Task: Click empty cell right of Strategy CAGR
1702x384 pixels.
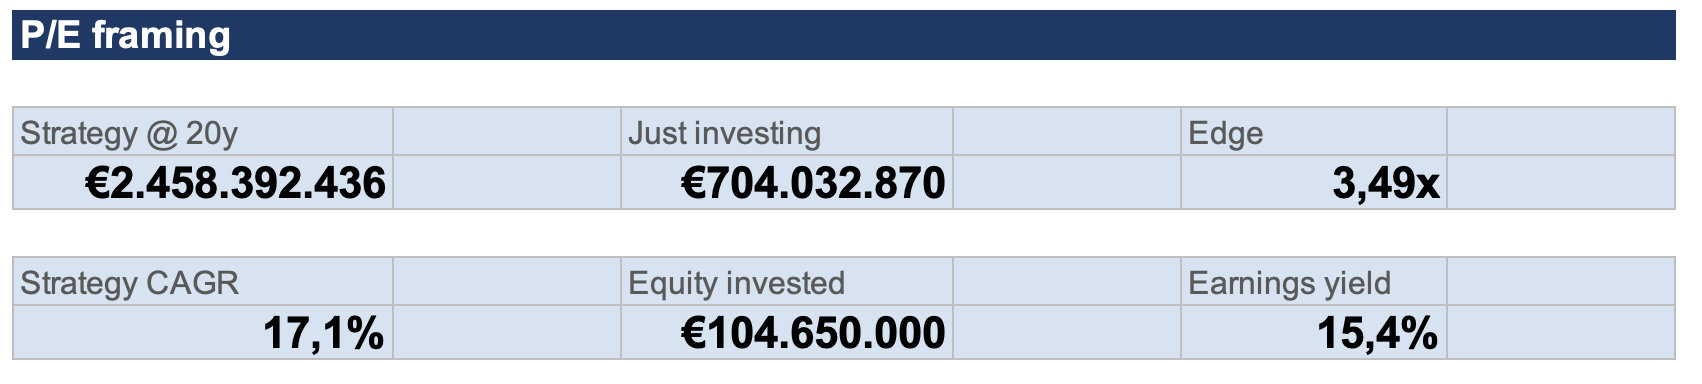Action: (507, 282)
